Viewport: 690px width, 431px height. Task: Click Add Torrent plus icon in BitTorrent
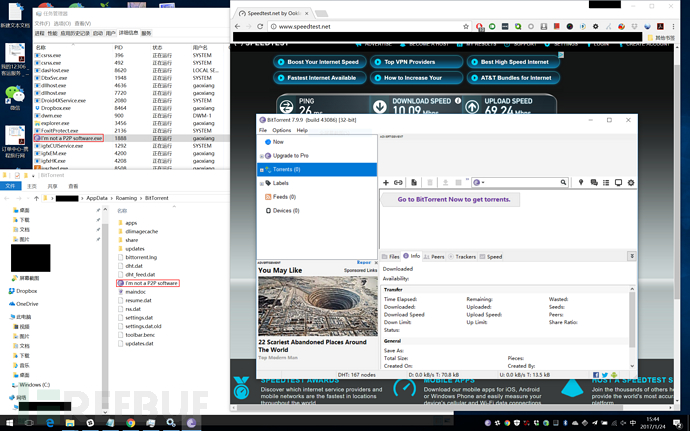386,183
